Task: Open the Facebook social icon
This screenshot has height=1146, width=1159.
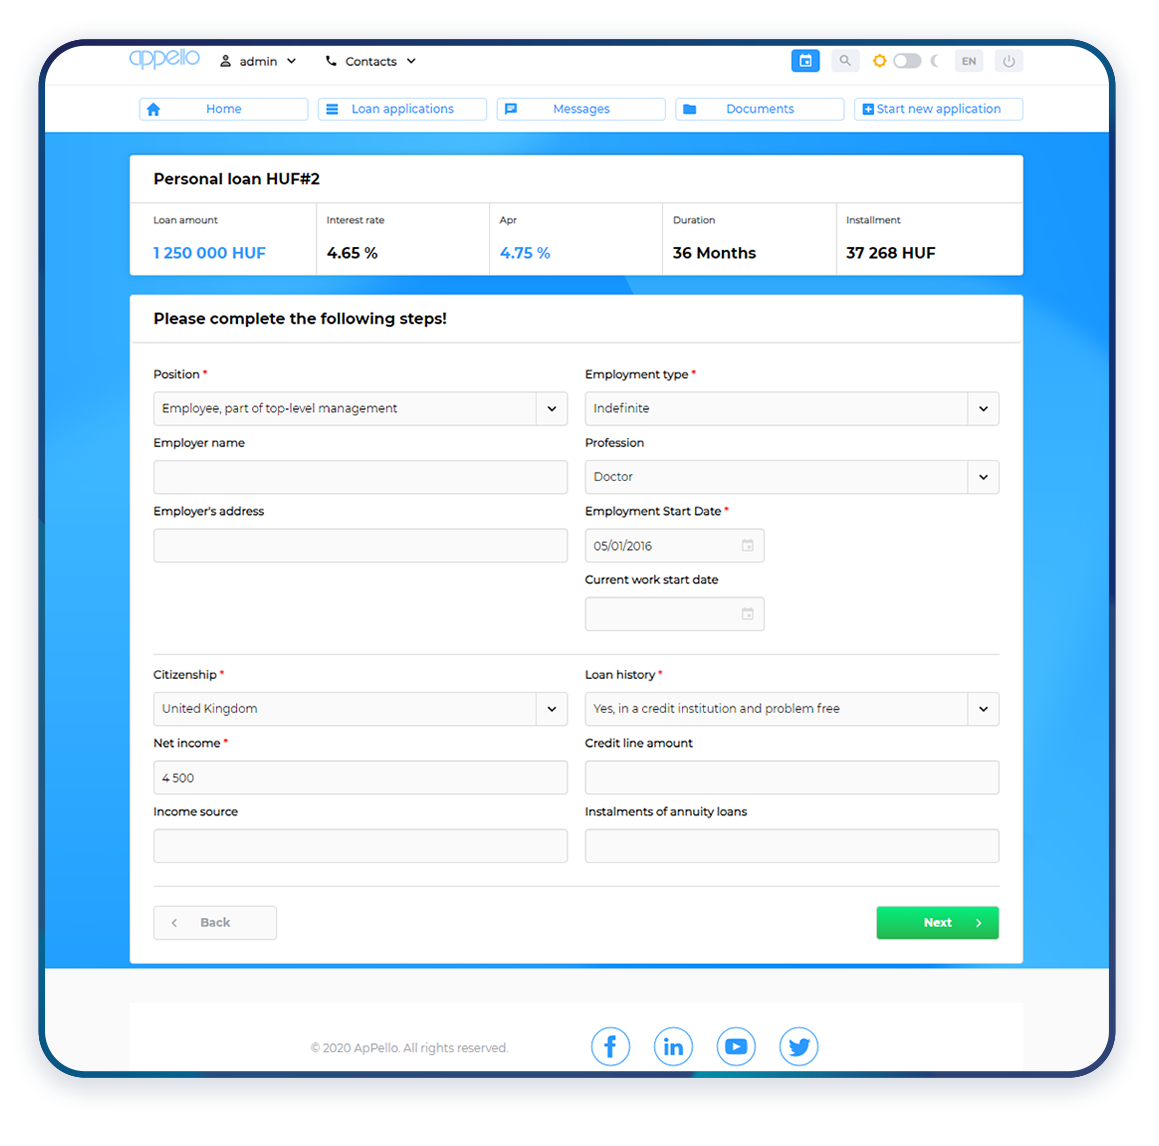Action: pyautogui.click(x=610, y=1047)
